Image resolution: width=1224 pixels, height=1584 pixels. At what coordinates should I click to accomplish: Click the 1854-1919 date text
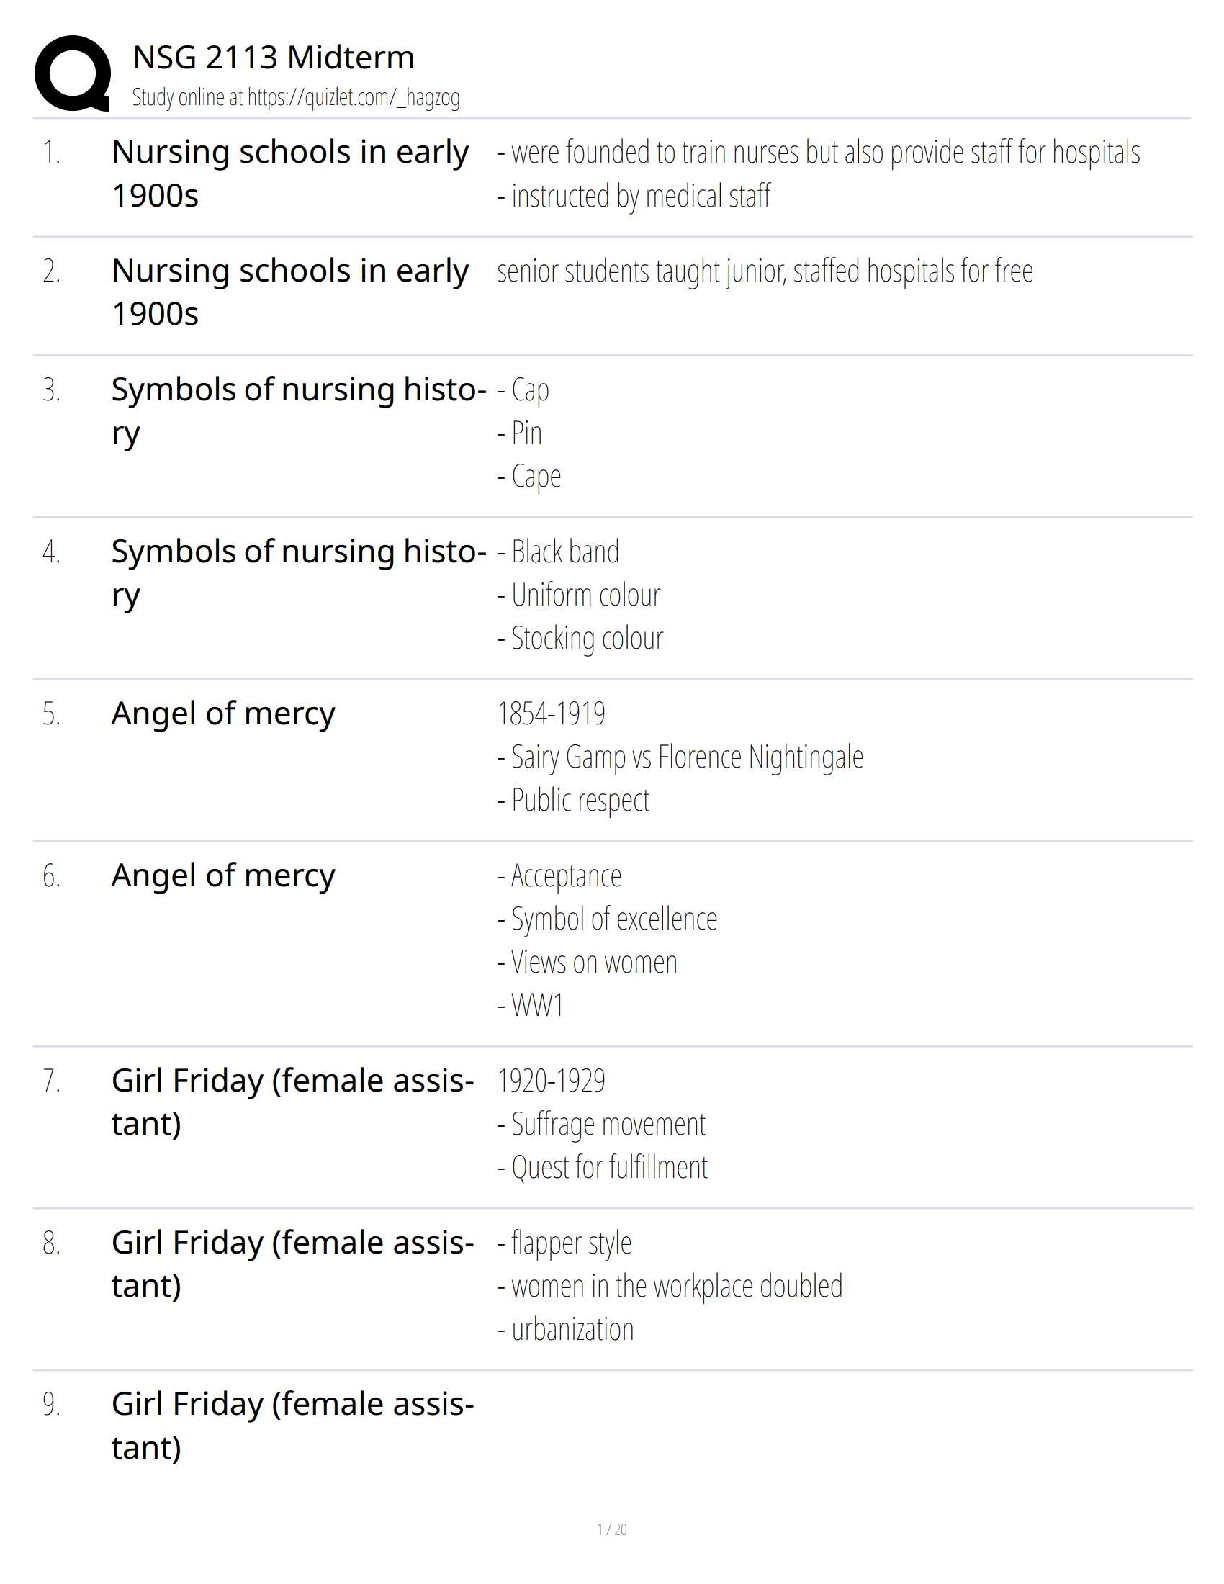coord(551,713)
